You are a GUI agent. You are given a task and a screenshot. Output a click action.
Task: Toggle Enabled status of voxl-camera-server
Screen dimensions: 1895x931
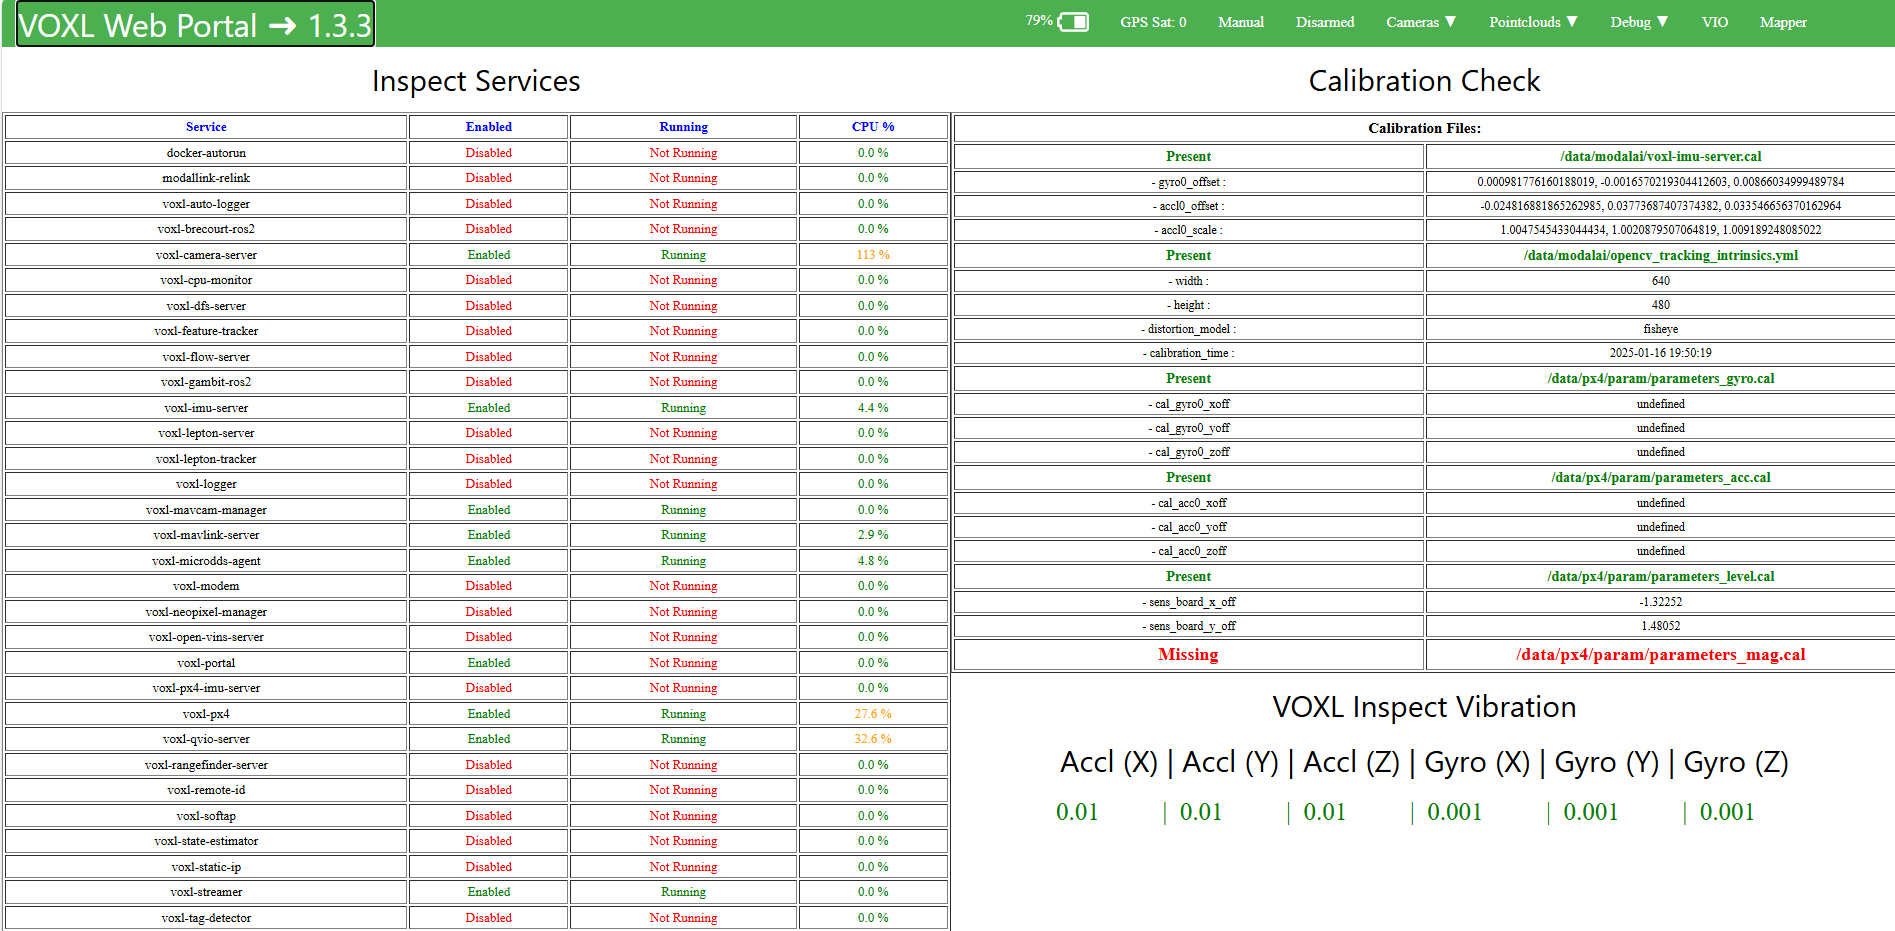[x=488, y=255]
